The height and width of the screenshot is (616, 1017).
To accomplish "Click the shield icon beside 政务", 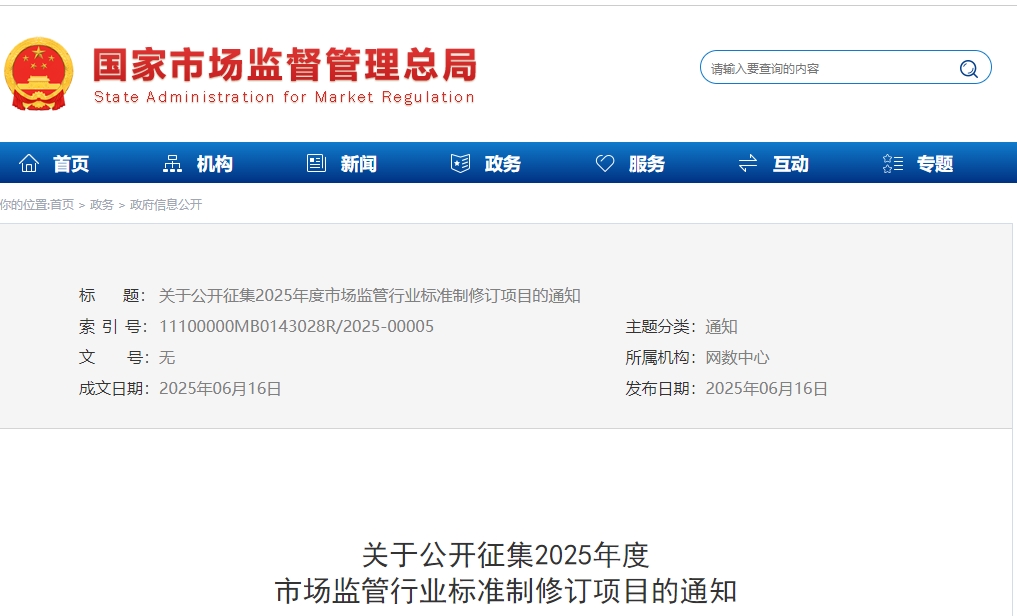I will point(460,163).
